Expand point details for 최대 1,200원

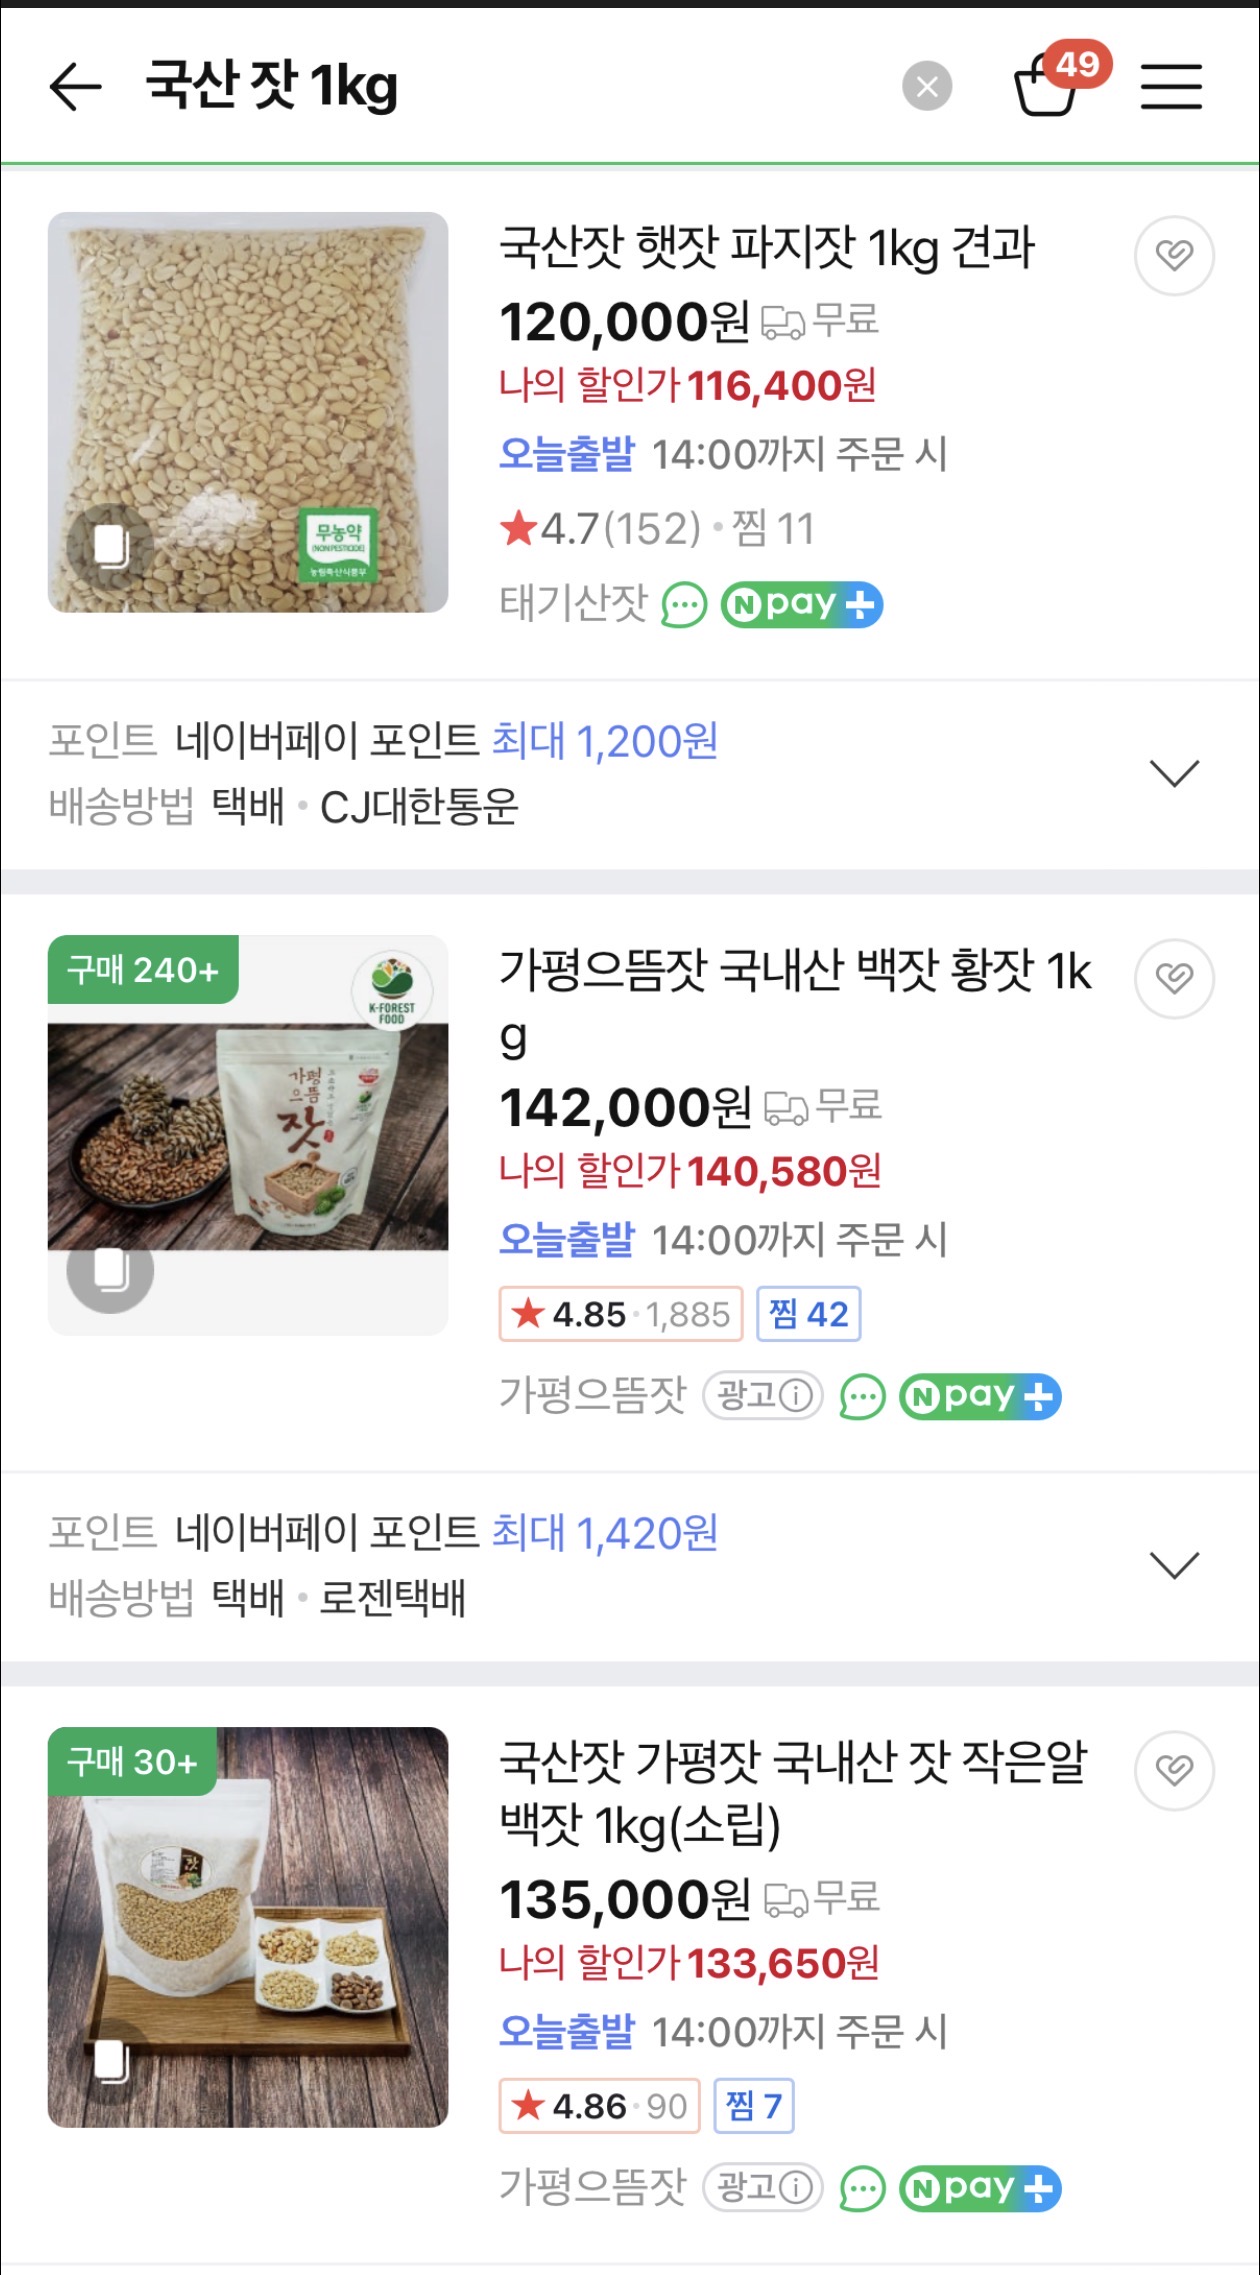coord(1174,773)
